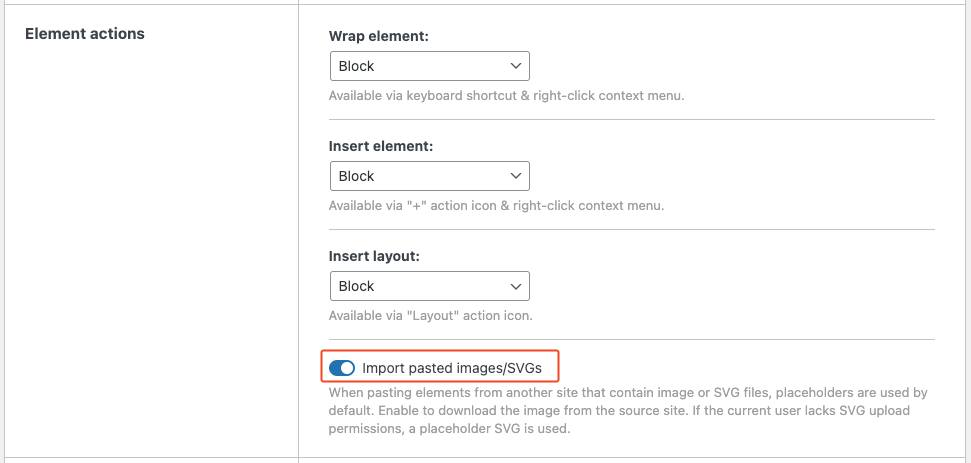Click the chevron arrow in Insert layout select
Image resolution: width=971 pixels, height=463 pixels.
tap(515, 286)
